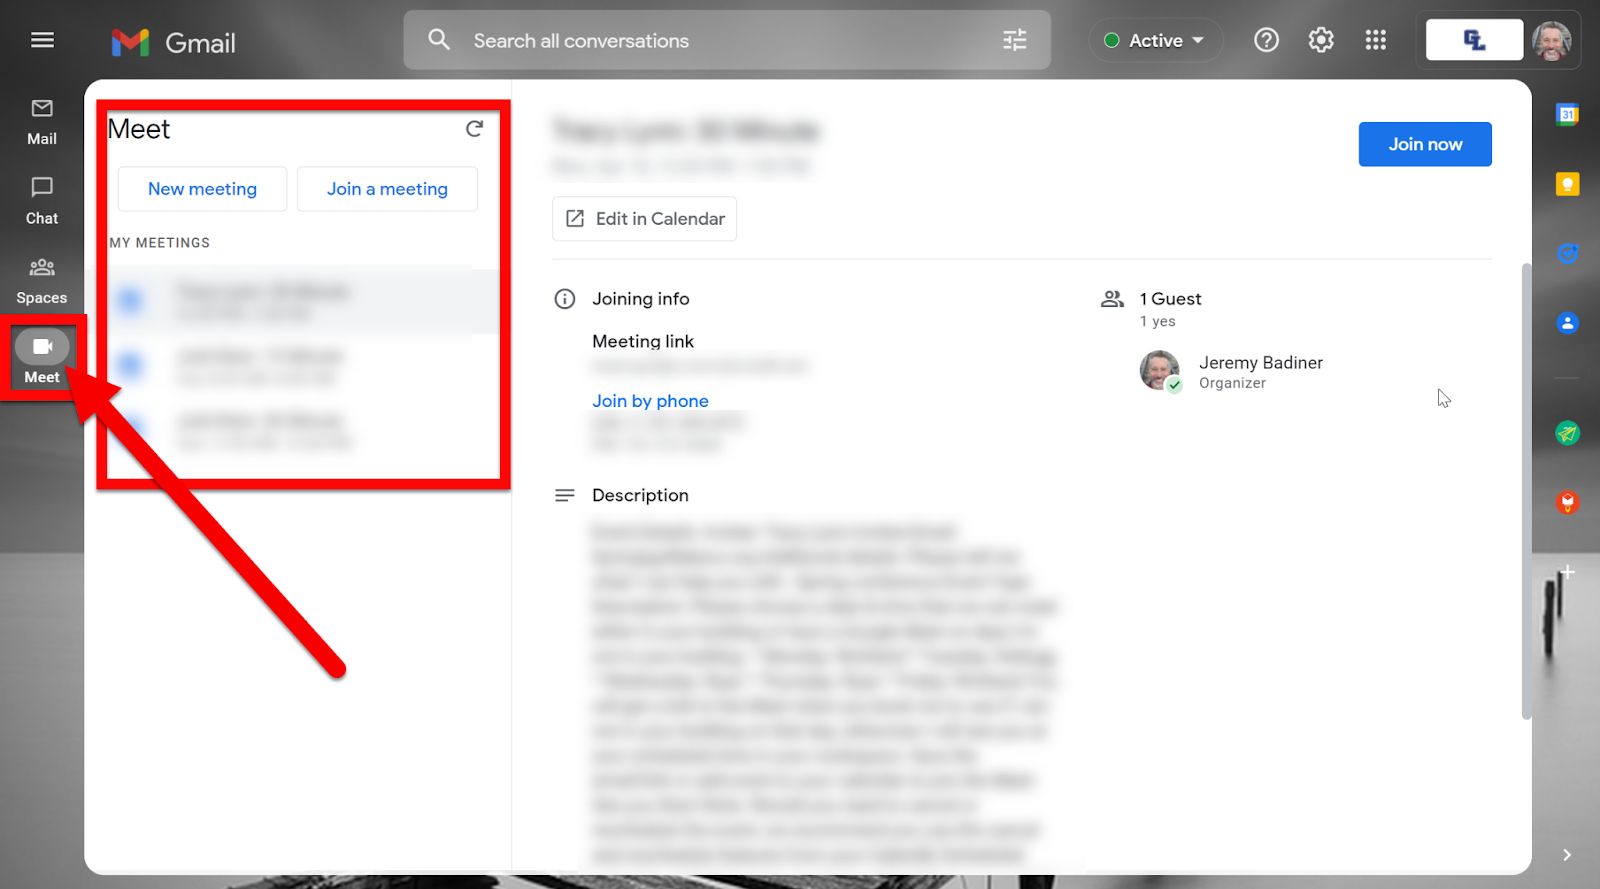Image resolution: width=1600 pixels, height=889 pixels.
Task: Click the meeting details vertical scrollbar
Action: click(x=1526, y=490)
